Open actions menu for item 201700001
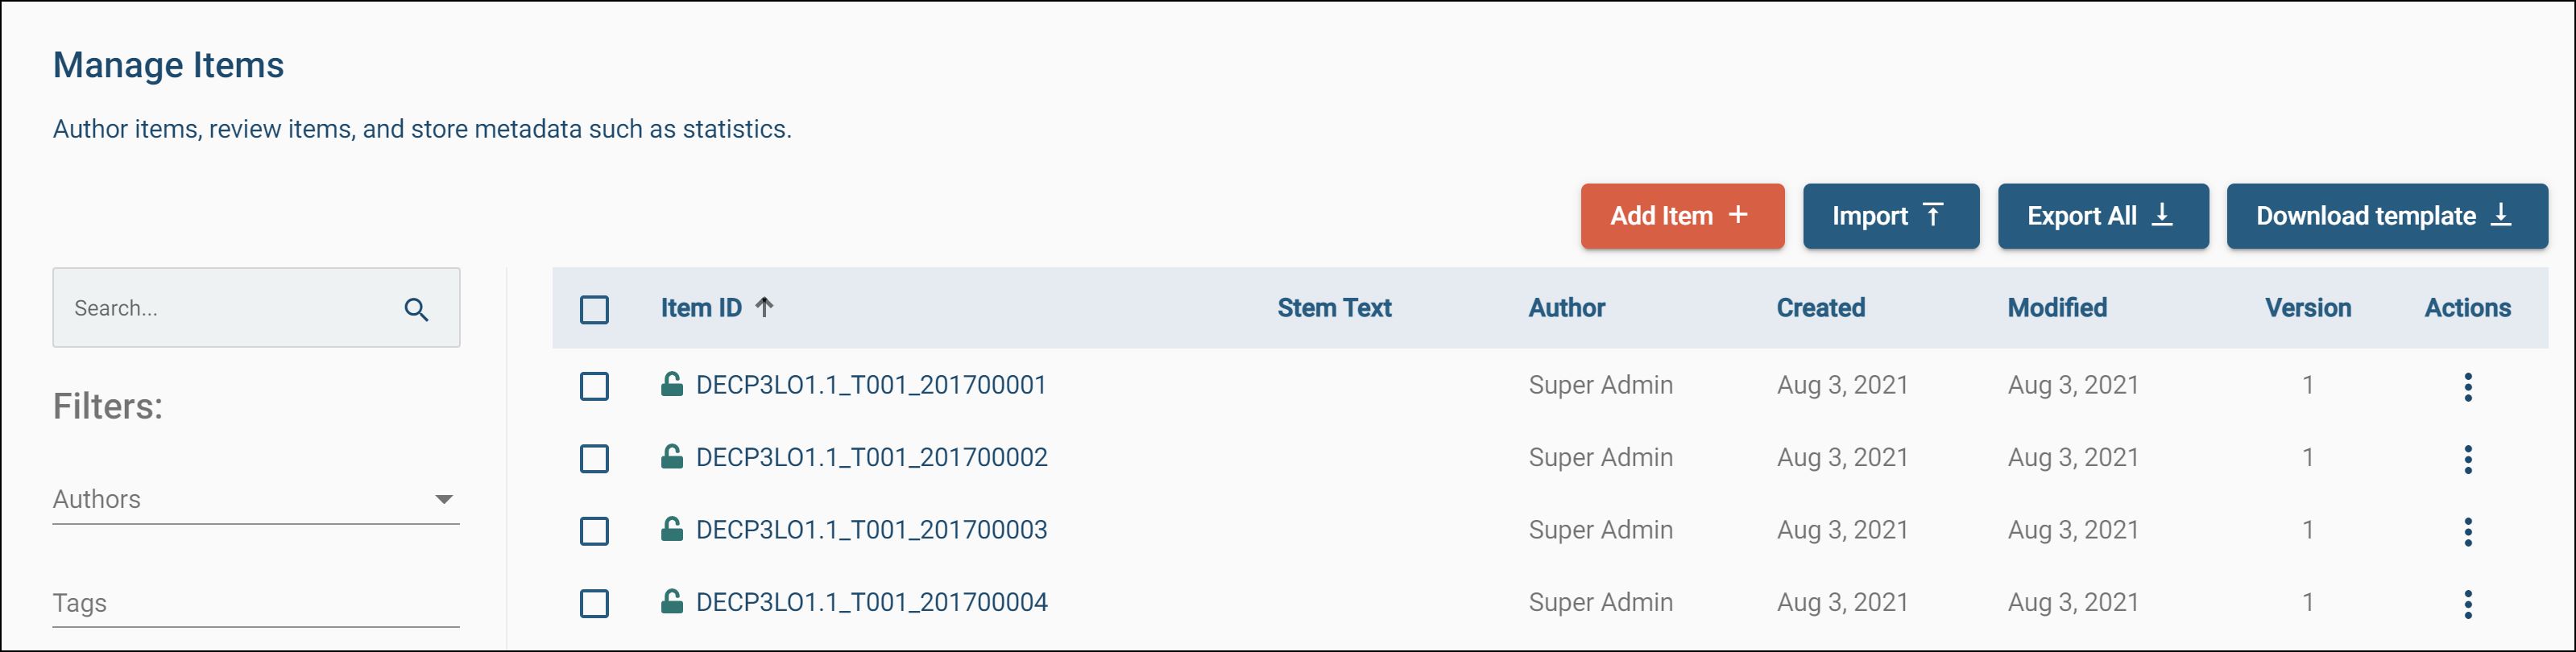This screenshot has height=652, width=2576. click(x=2467, y=387)
